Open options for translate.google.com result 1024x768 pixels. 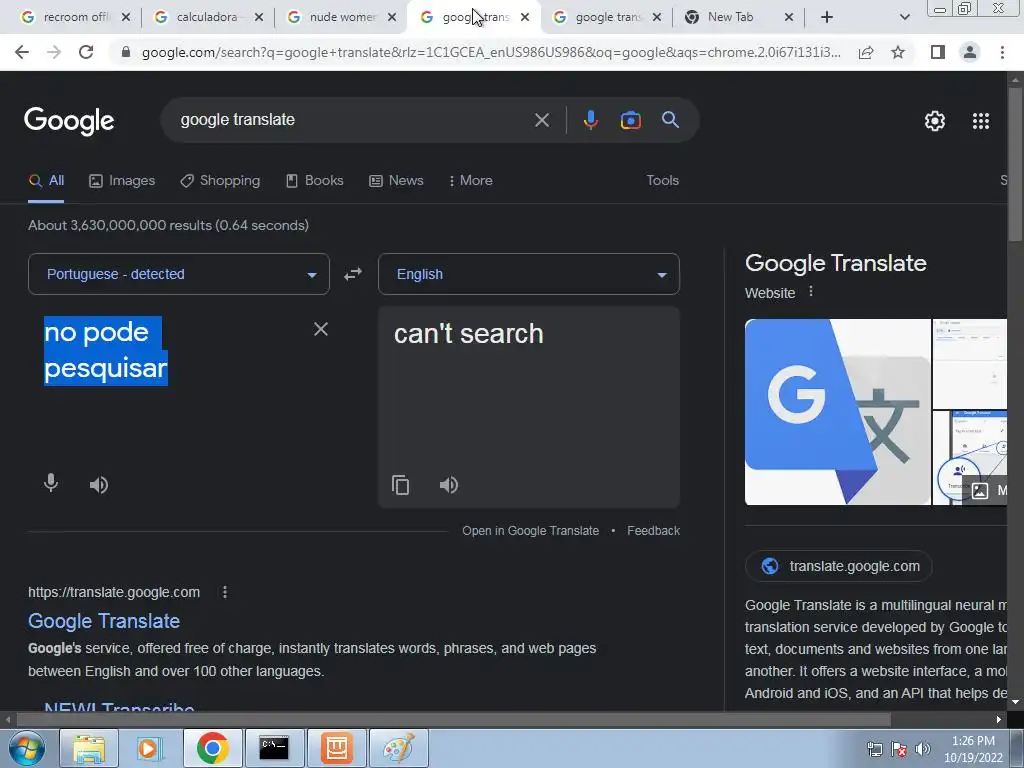[225, 592]
